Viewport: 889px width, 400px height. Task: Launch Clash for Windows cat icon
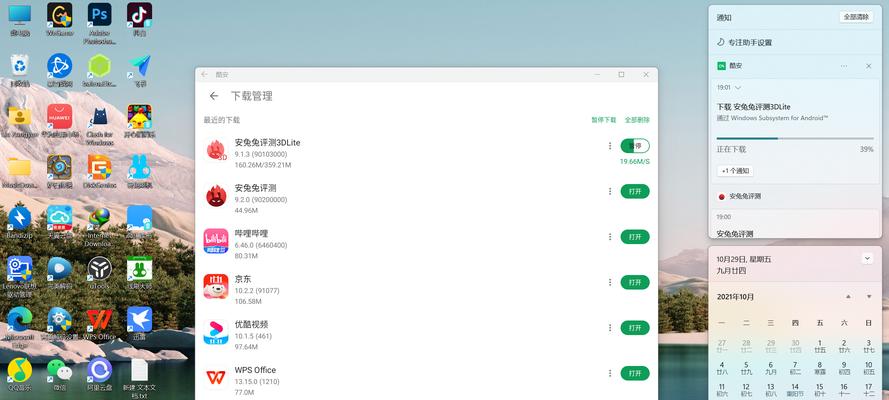point(100,116)
